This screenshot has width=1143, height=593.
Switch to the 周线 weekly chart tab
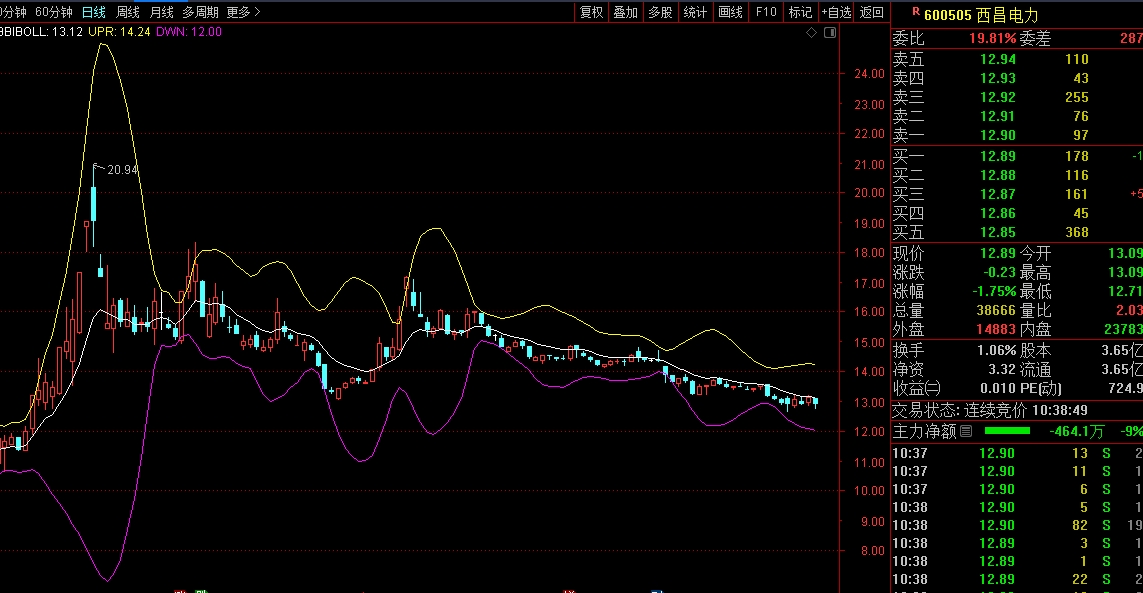[x=127, y=12]
